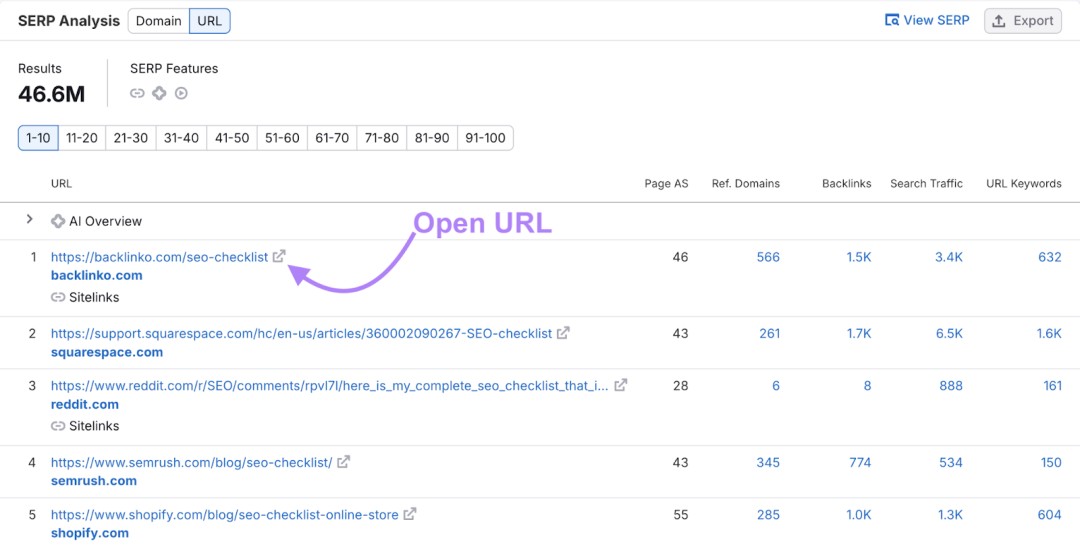This screenshot has height=549, width=1080.
Task: Open the View SERP link
Action: pos(927,20)
